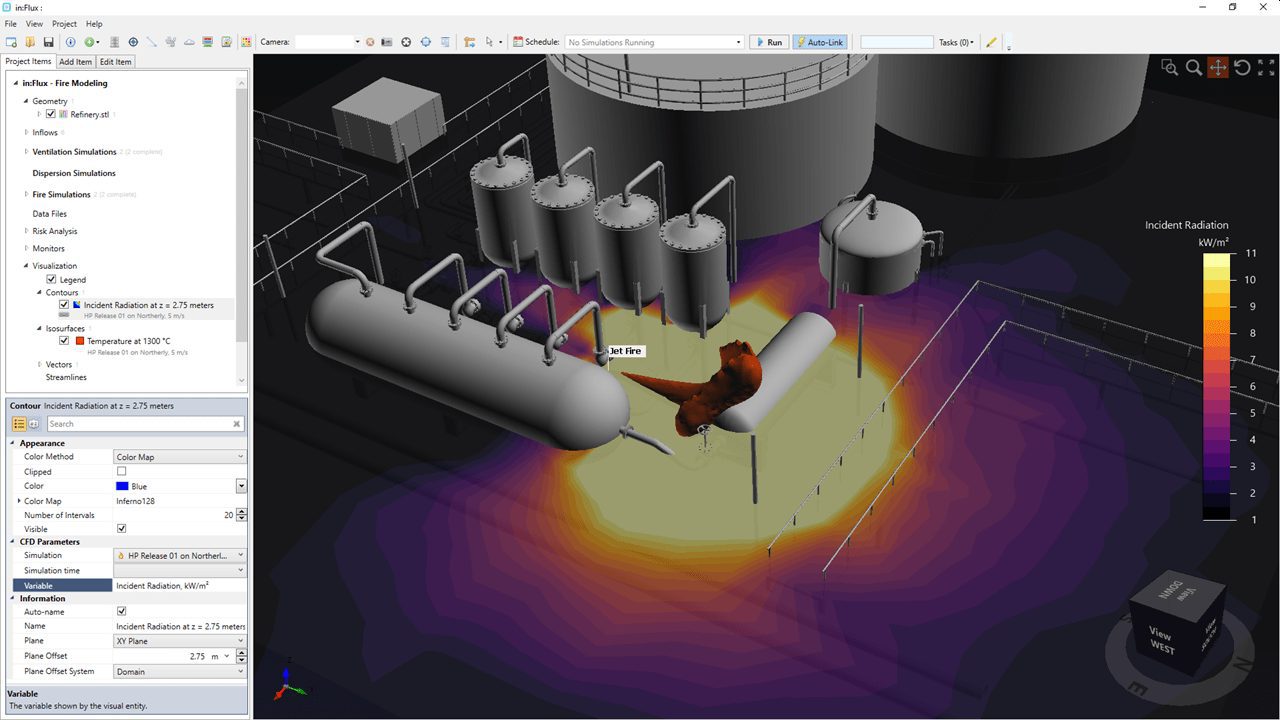Open the Project menu

[64, 23]
